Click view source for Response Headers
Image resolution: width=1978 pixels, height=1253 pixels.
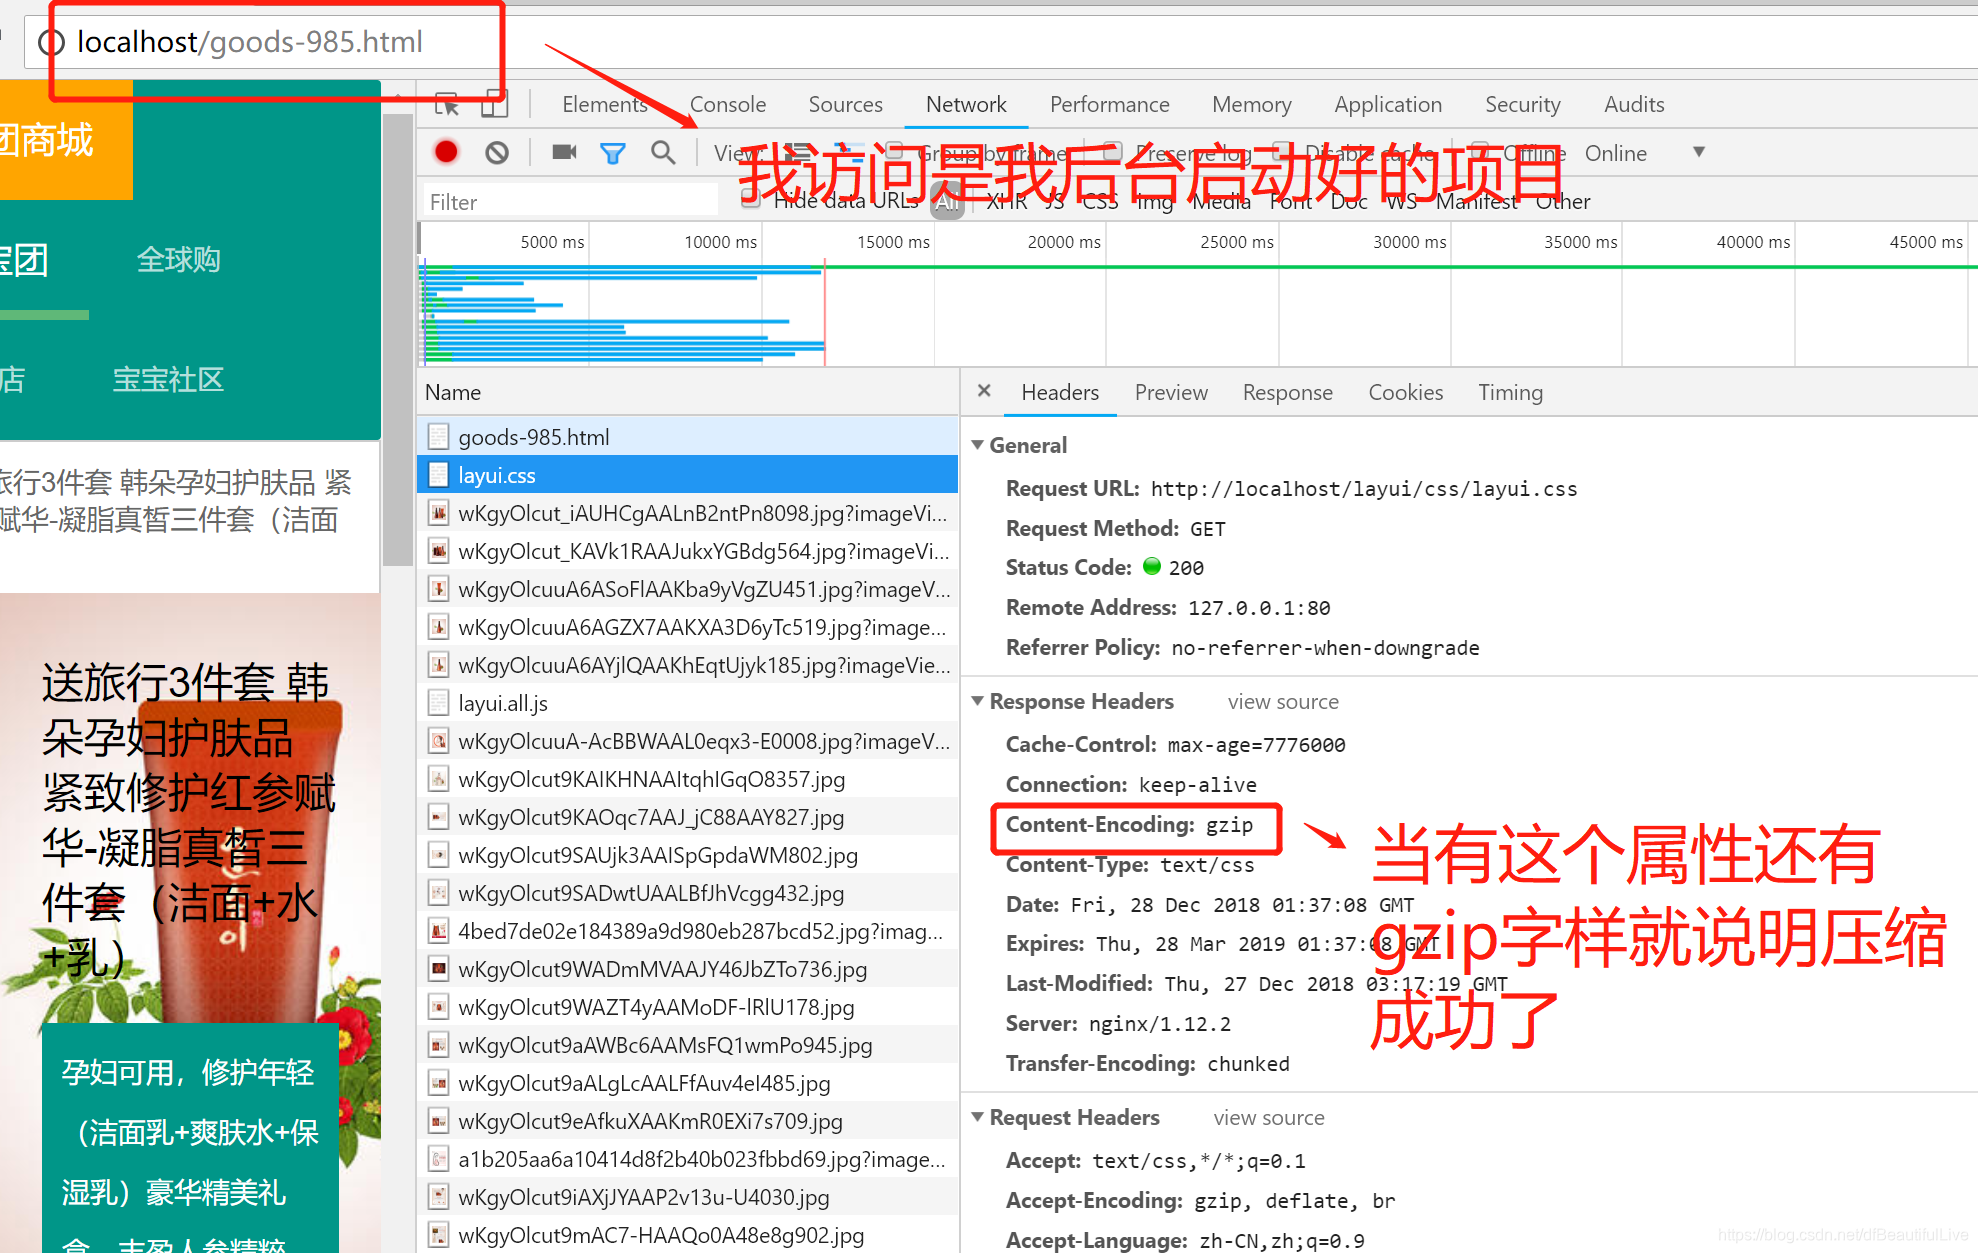point(1283,702)
